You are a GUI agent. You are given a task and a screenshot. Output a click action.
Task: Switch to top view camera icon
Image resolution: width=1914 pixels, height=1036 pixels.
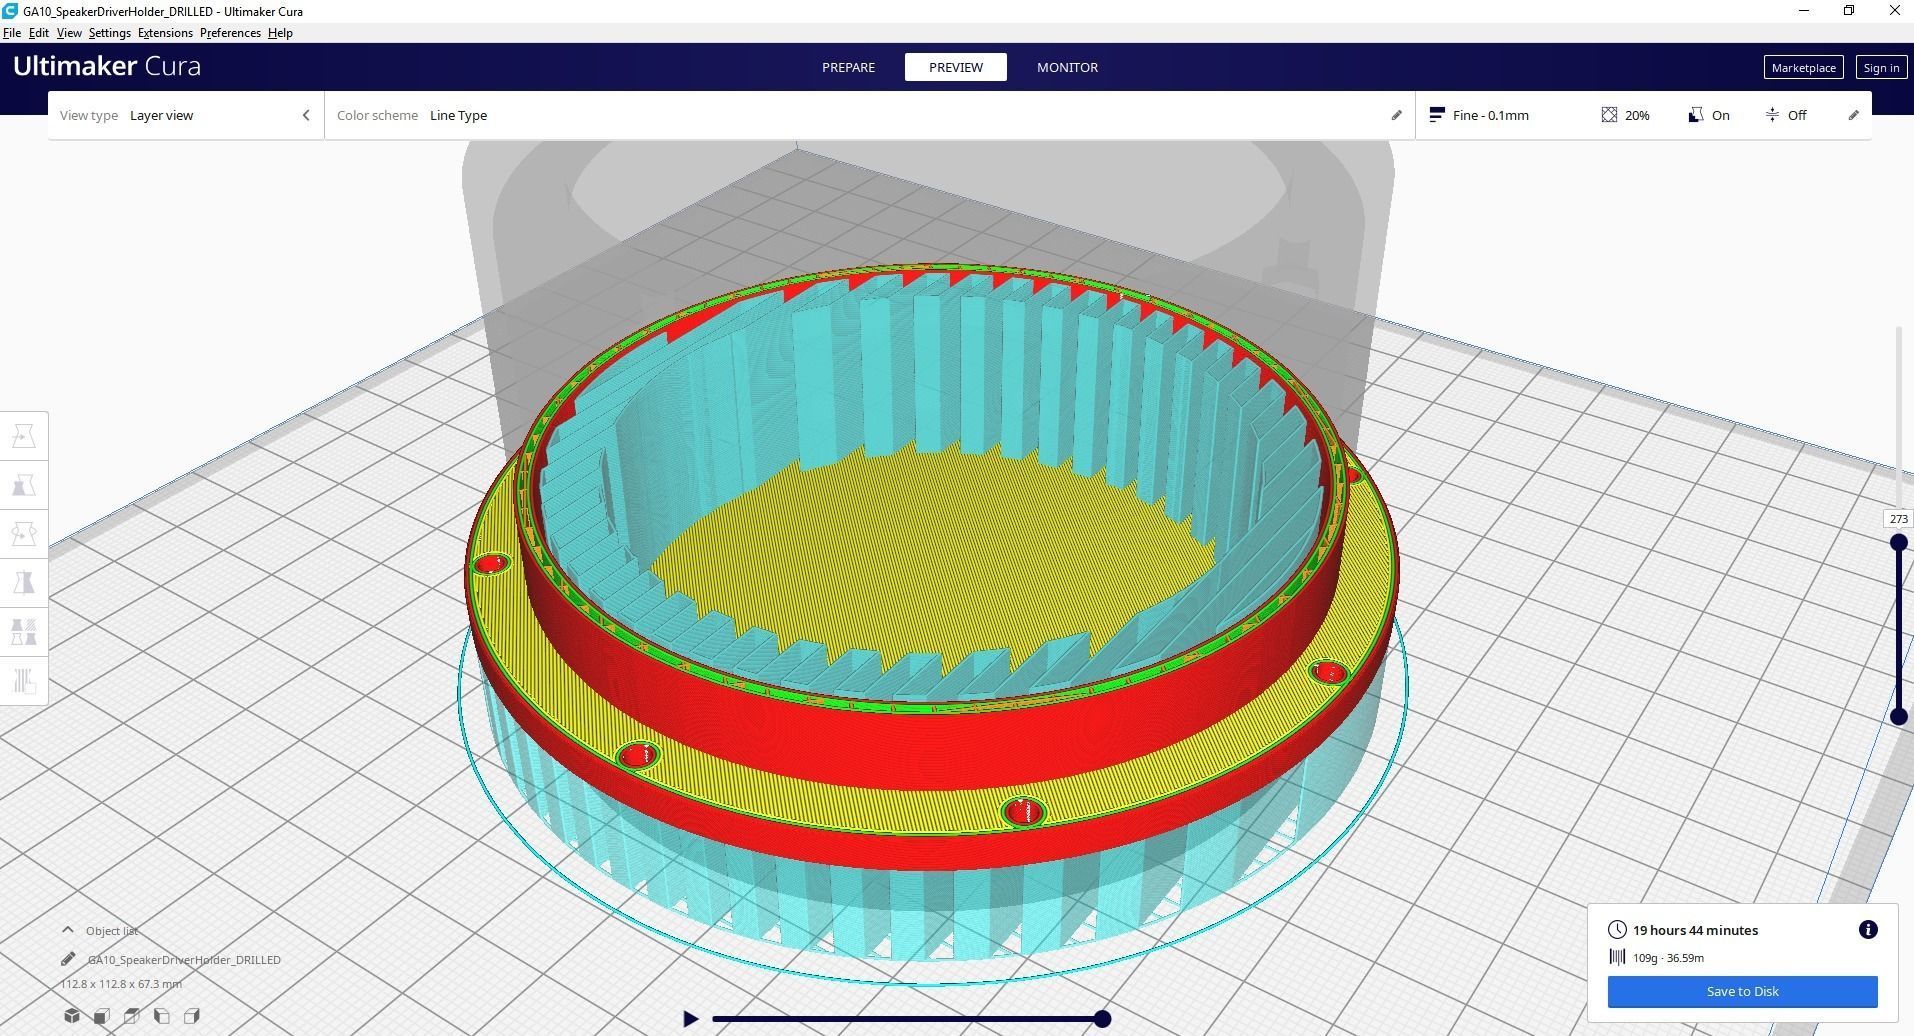pos(131,1016)
